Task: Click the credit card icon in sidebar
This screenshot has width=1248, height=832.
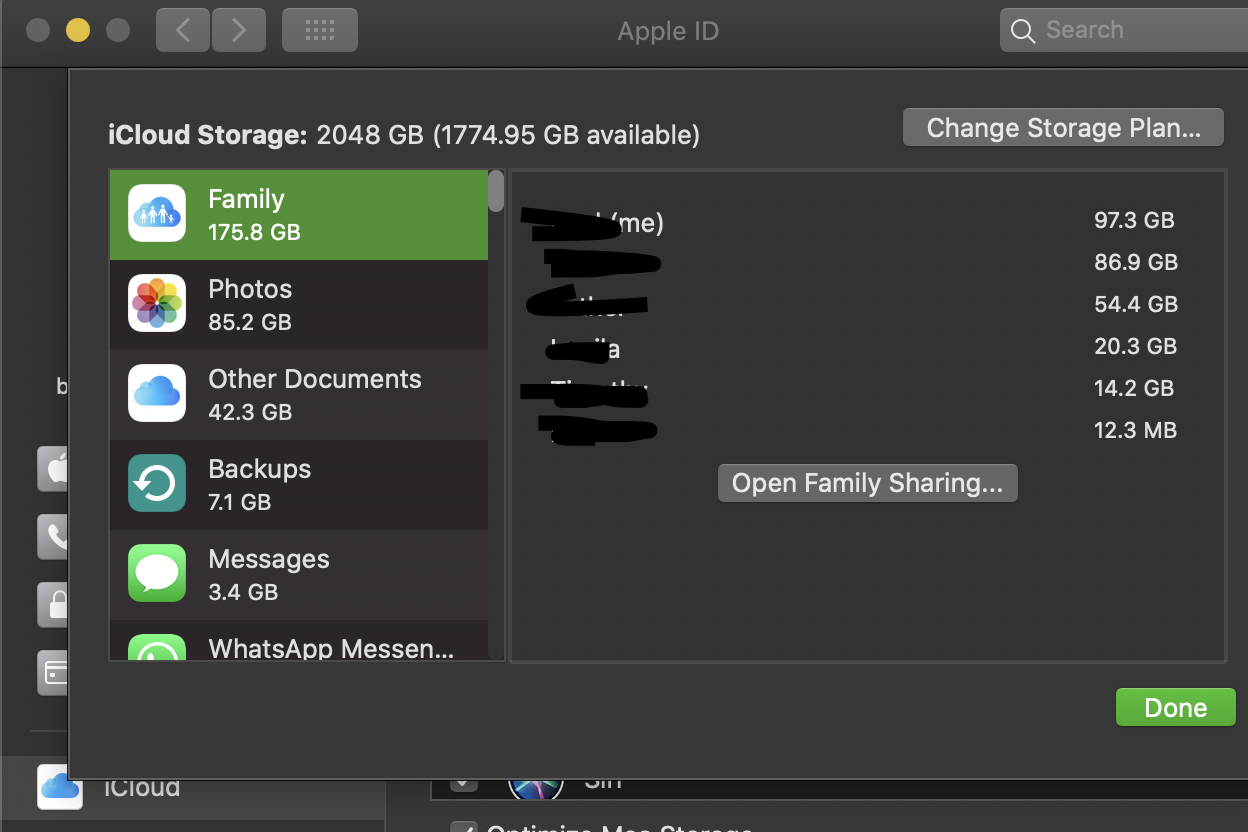Action: click(53, 672)
